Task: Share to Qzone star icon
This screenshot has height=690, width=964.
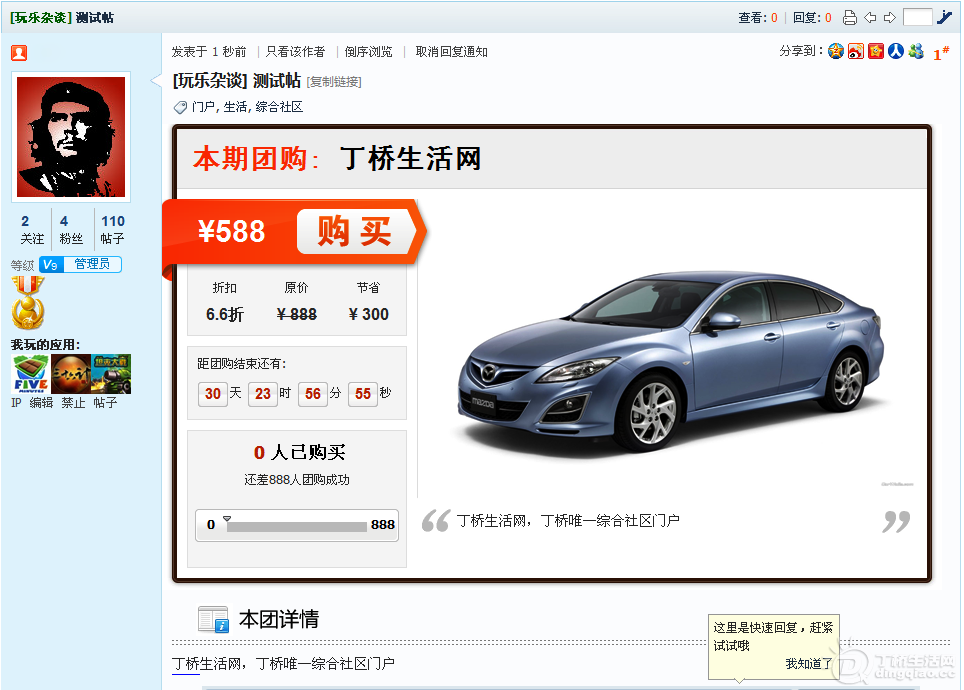Action: click(836, 52)
